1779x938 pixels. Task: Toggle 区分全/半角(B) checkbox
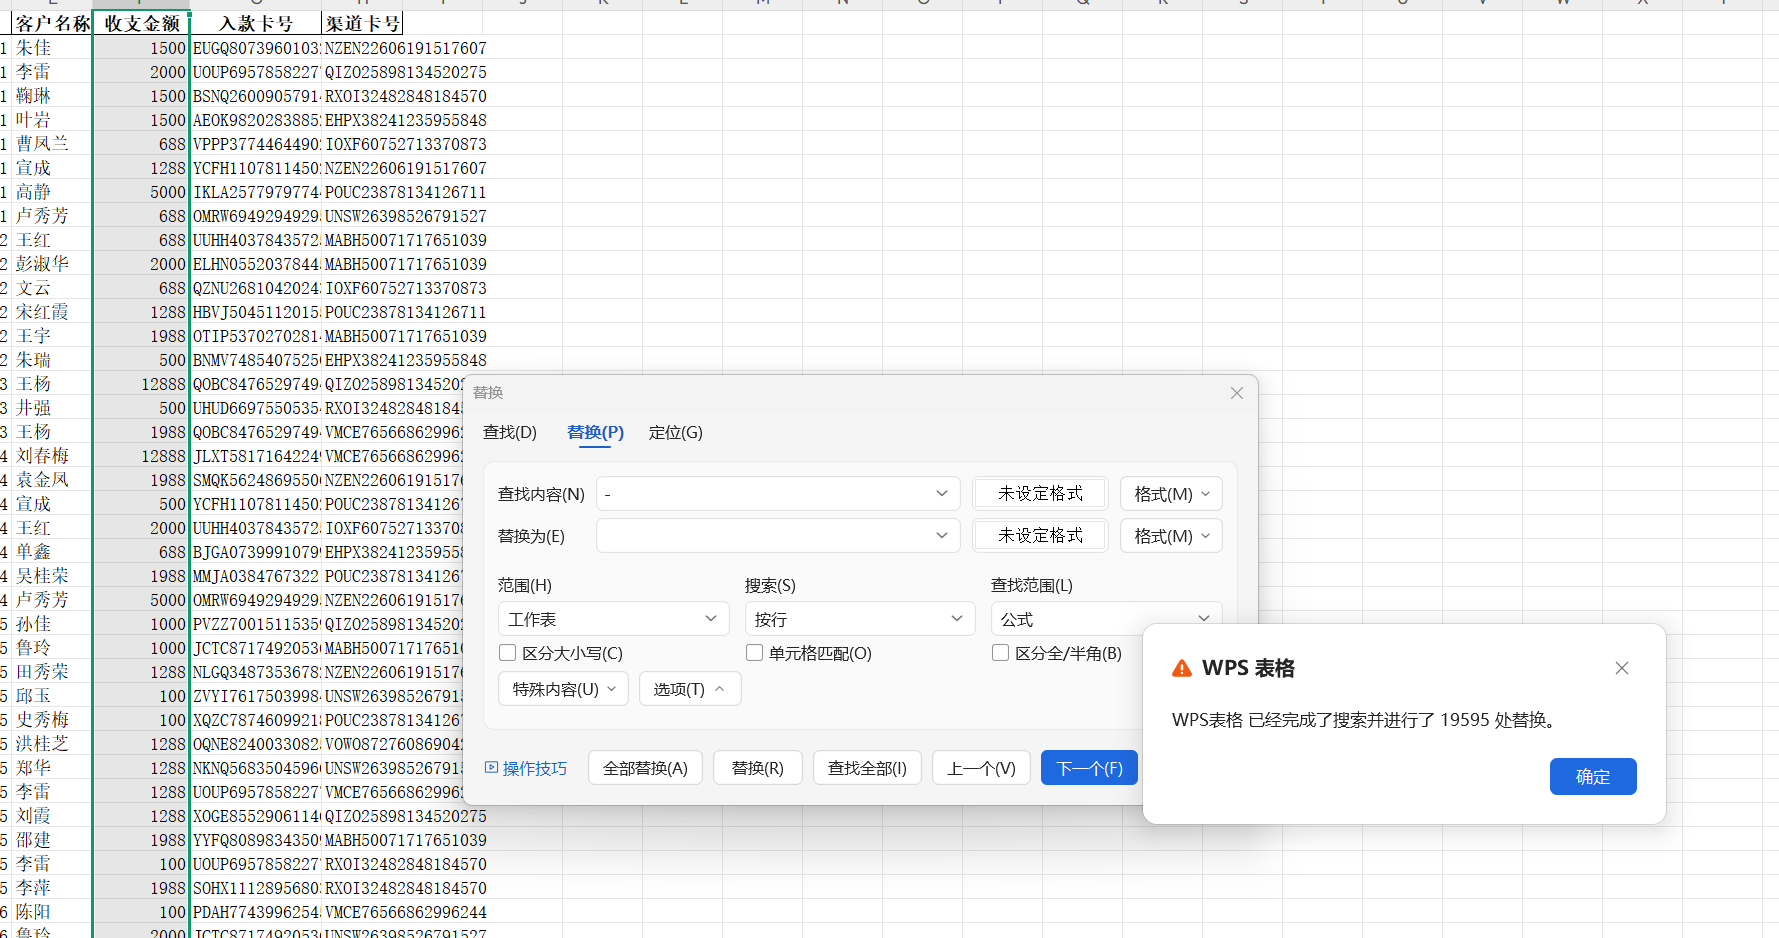[x=1000, y=653]
